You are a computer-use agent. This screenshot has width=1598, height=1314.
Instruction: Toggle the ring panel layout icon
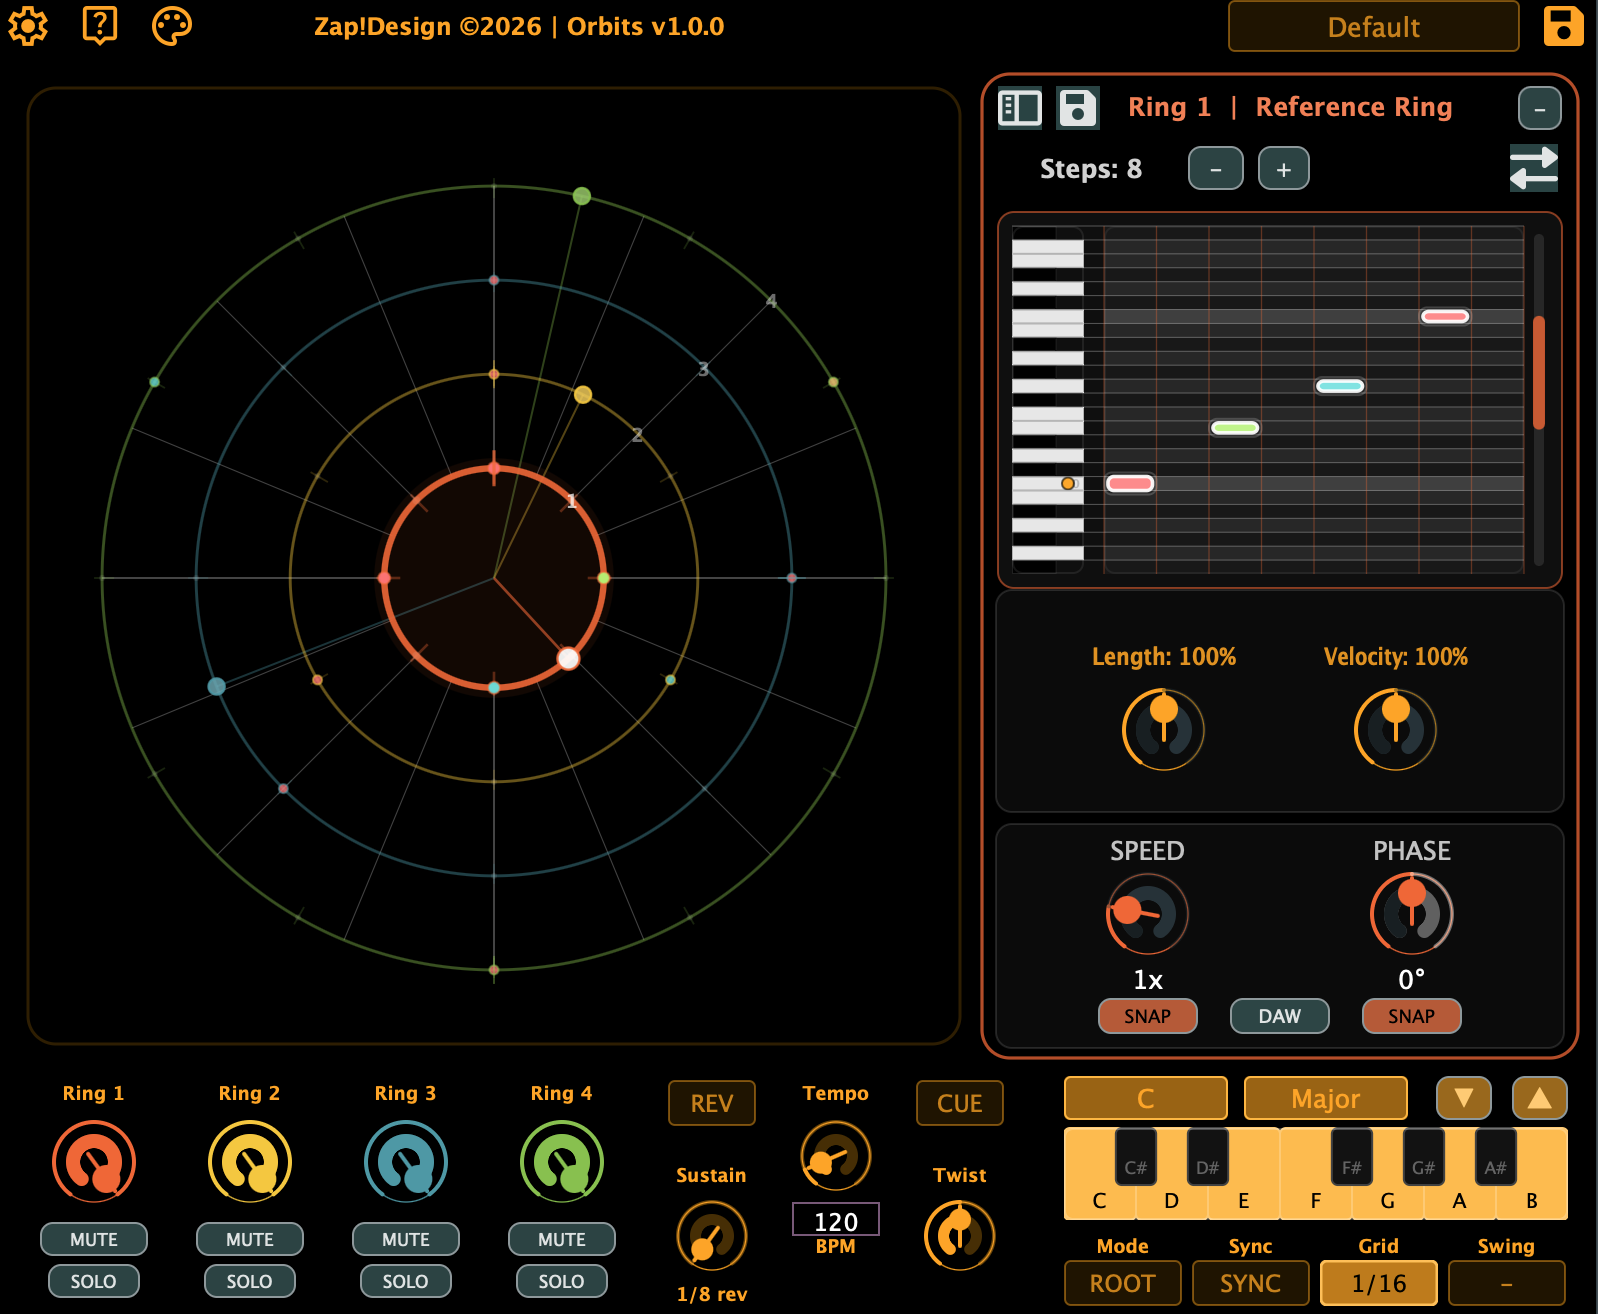(1020, 108)
